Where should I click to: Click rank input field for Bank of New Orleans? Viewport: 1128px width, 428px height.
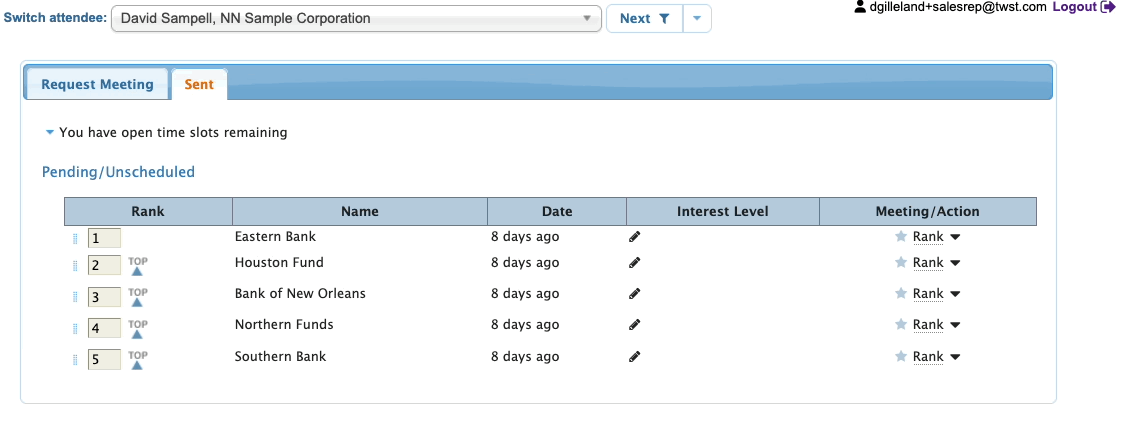click(x=104, y=297)
